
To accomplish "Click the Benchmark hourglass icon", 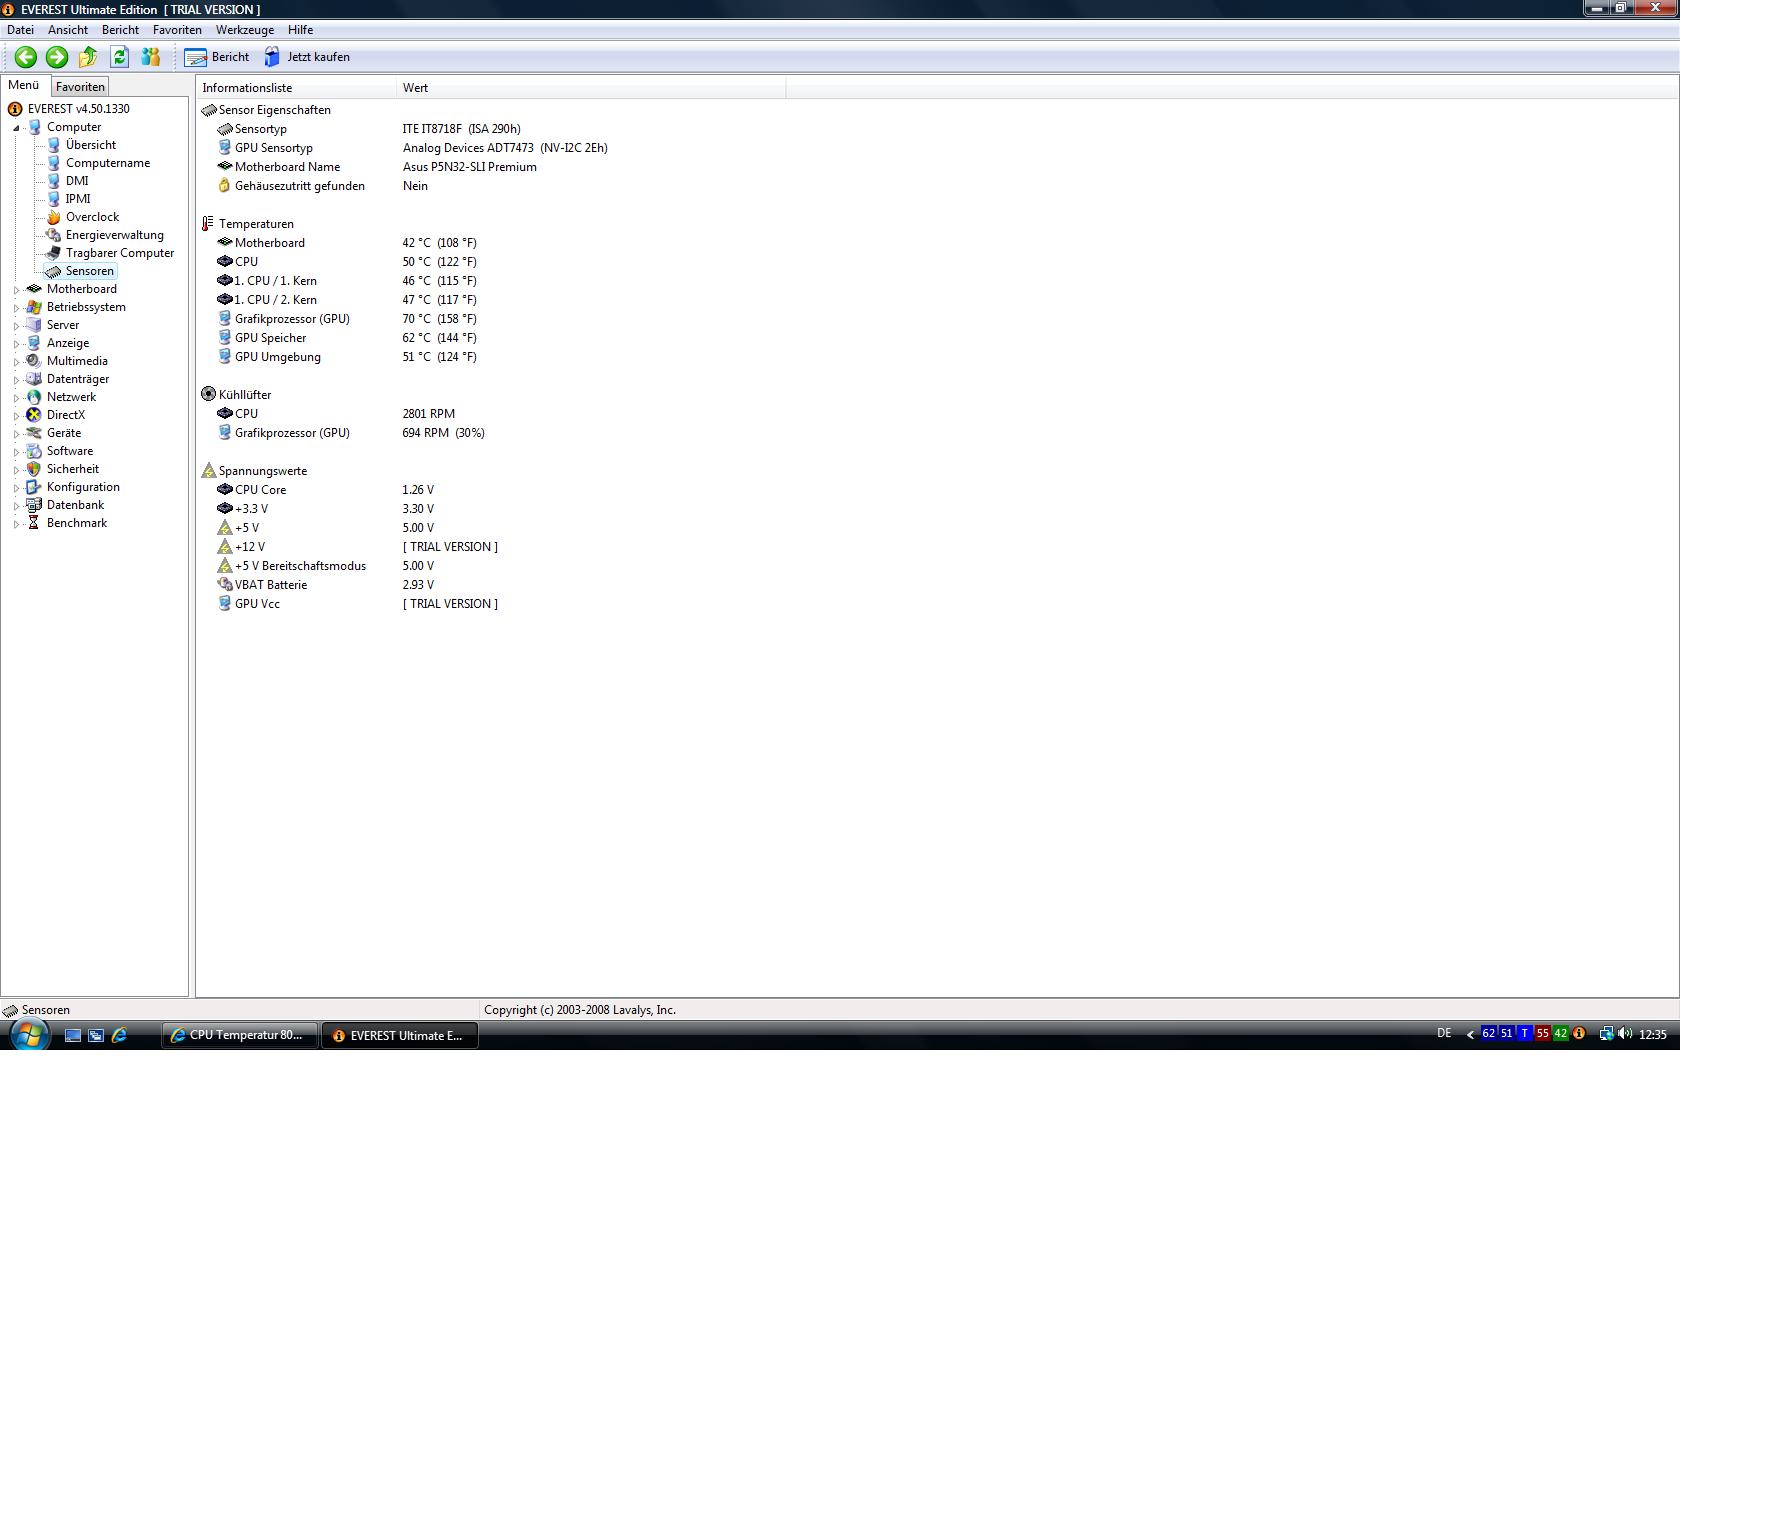I will (34, 523).
